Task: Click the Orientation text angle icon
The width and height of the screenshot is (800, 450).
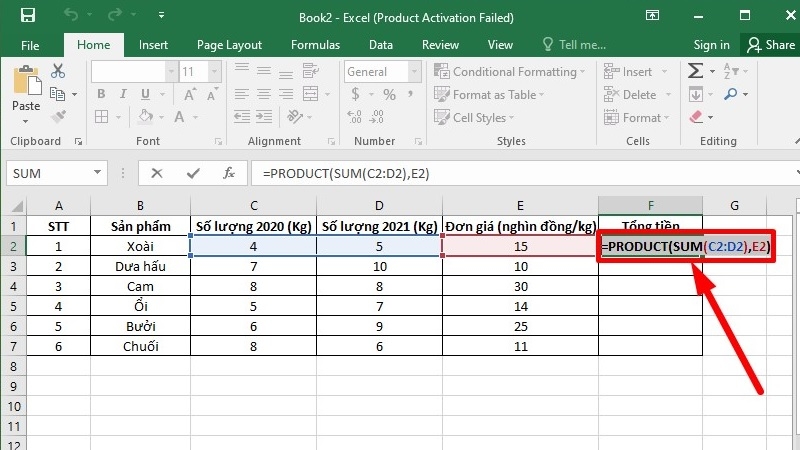Action: (295, 117)
